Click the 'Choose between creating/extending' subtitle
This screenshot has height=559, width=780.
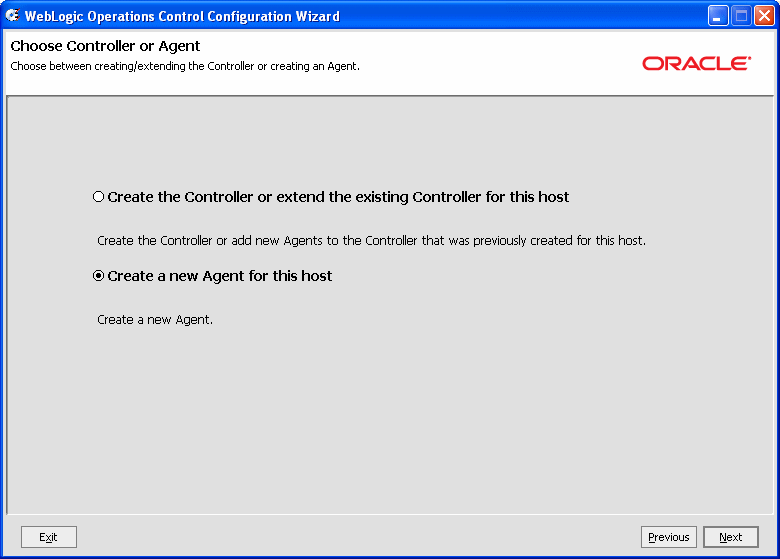(x=185, y=66)
